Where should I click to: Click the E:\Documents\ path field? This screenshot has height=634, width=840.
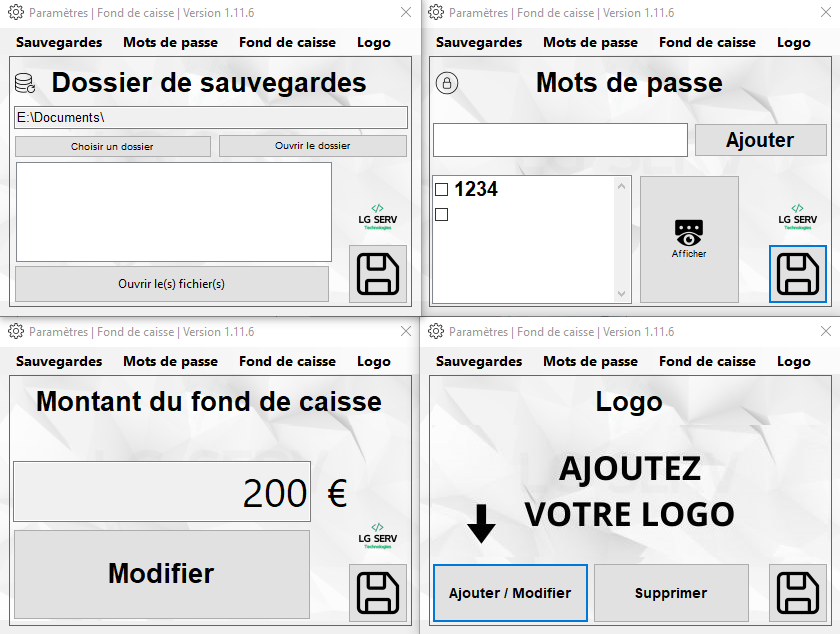click(x=210, y=117)
